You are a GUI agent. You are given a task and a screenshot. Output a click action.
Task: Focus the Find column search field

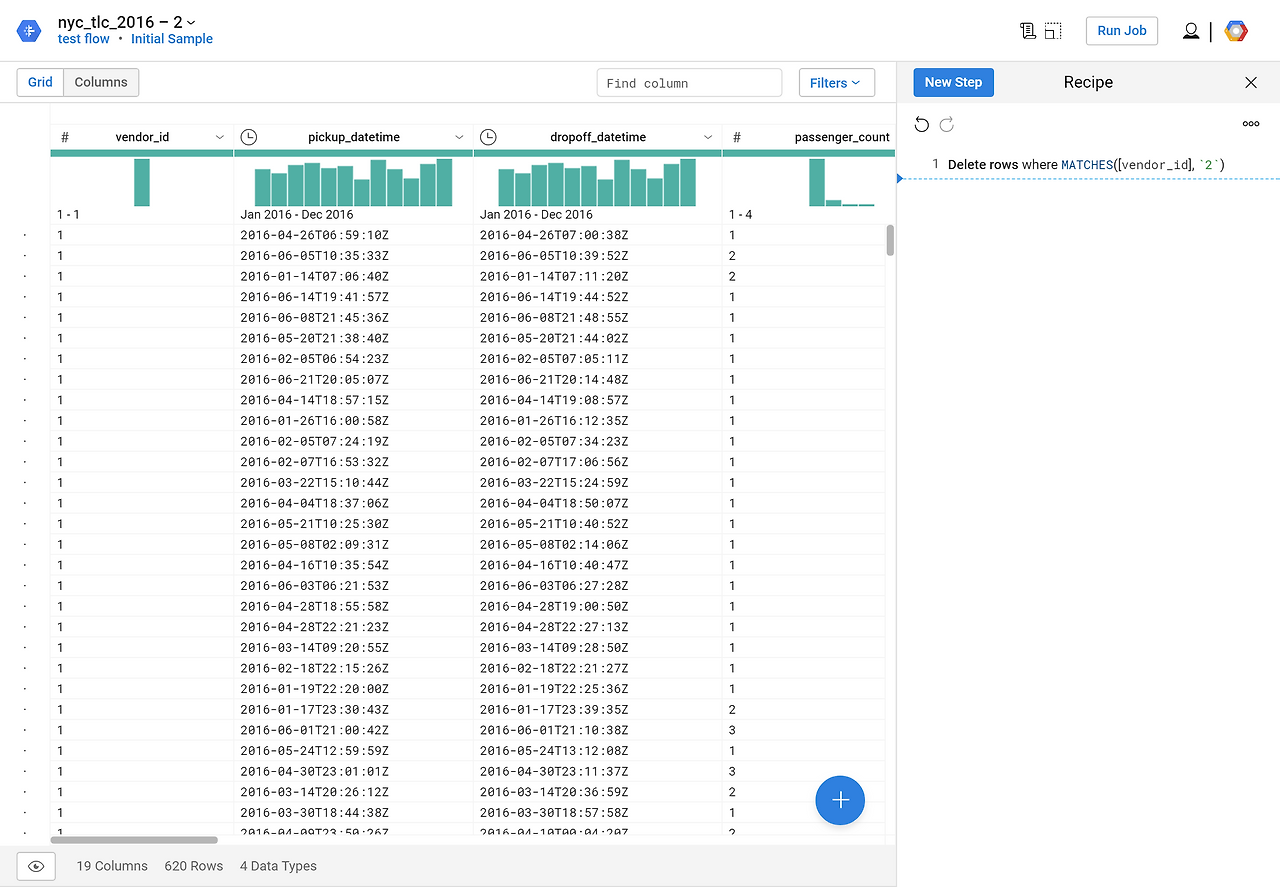point(689,83)
